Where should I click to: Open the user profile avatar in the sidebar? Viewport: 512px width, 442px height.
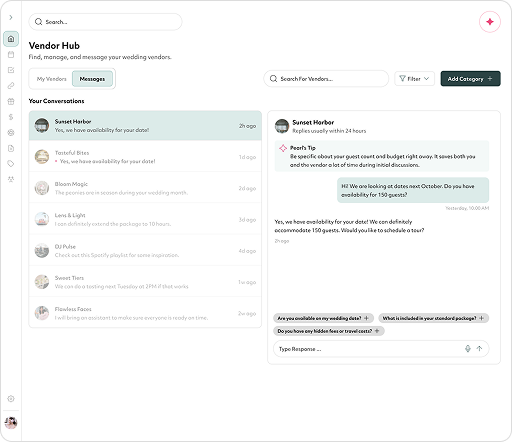(x=11, y=423)
